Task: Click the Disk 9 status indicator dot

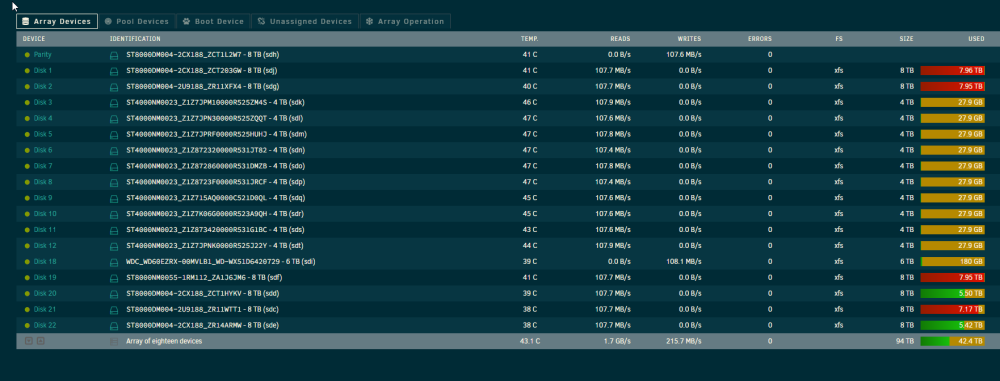Action: (x=27, y=198)
